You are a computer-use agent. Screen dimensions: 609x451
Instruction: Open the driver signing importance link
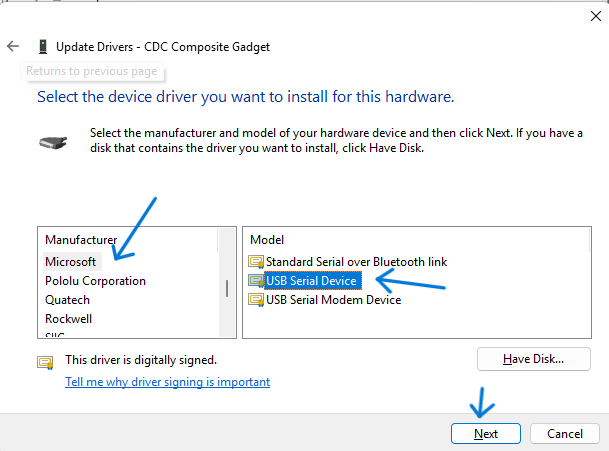(167, 382)
